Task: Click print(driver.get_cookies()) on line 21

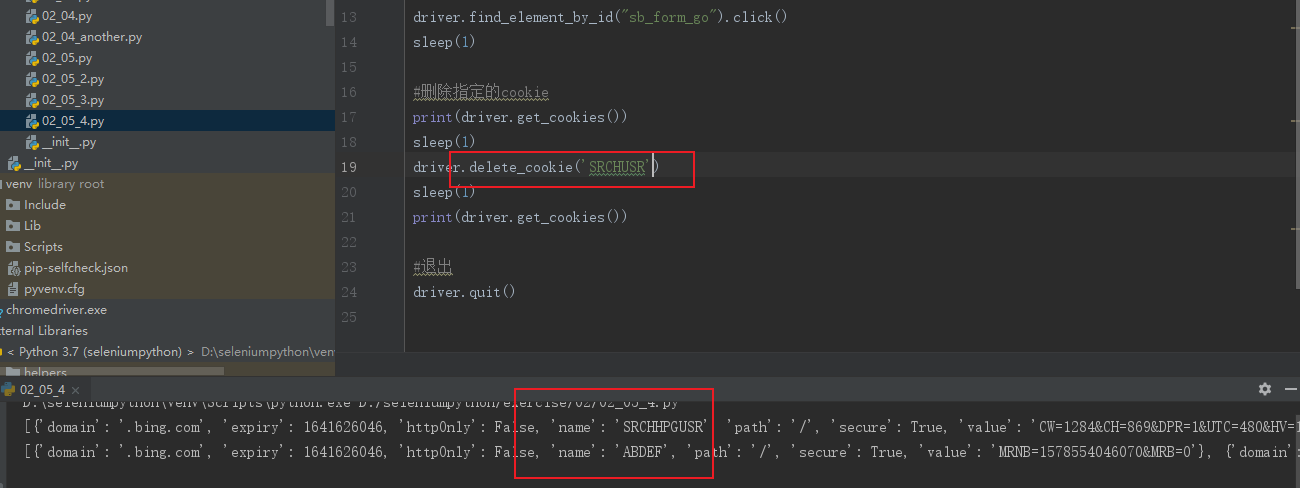Action: 520,217
